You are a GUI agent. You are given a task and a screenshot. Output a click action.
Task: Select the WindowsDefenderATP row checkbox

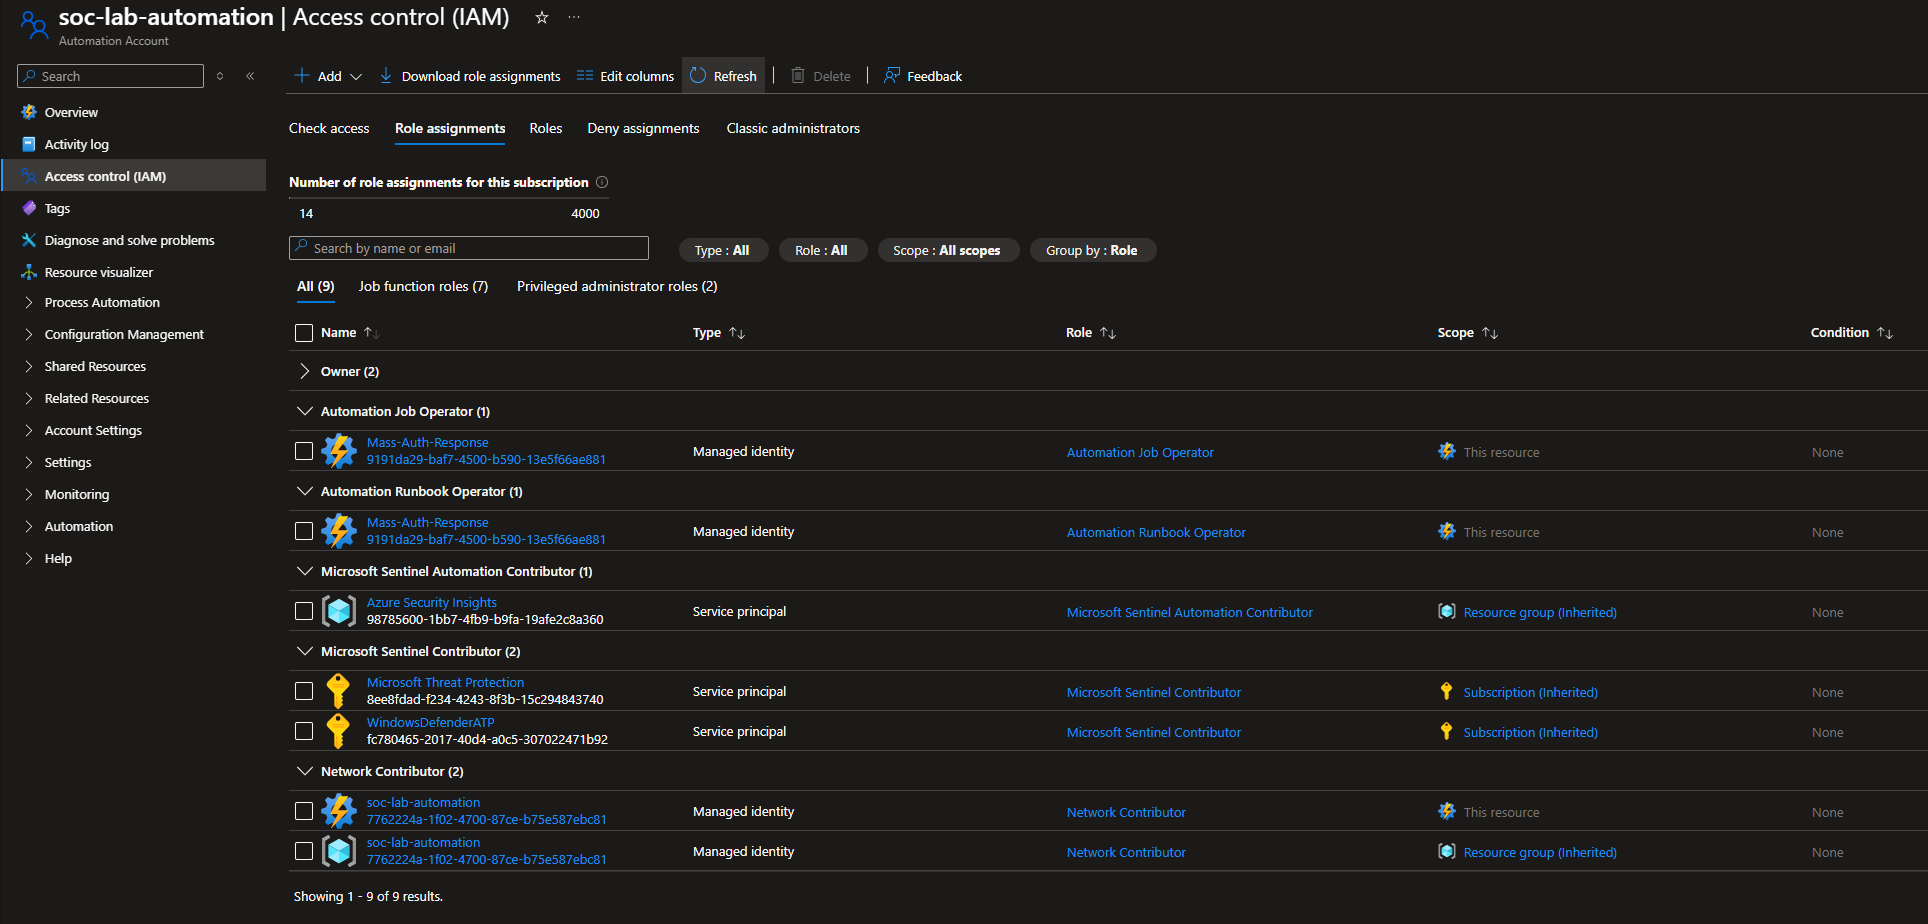click(x=304, y=731)
